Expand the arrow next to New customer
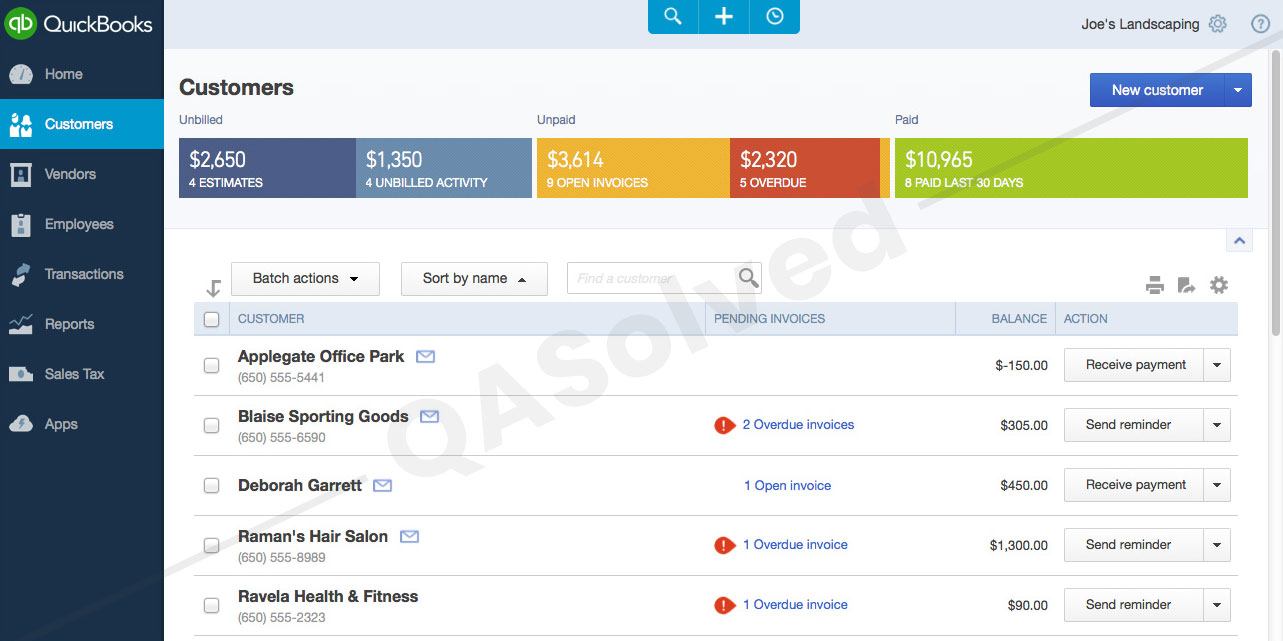Image resolution: width=1283 pixels, height=641 pixels. point(1238,90)
